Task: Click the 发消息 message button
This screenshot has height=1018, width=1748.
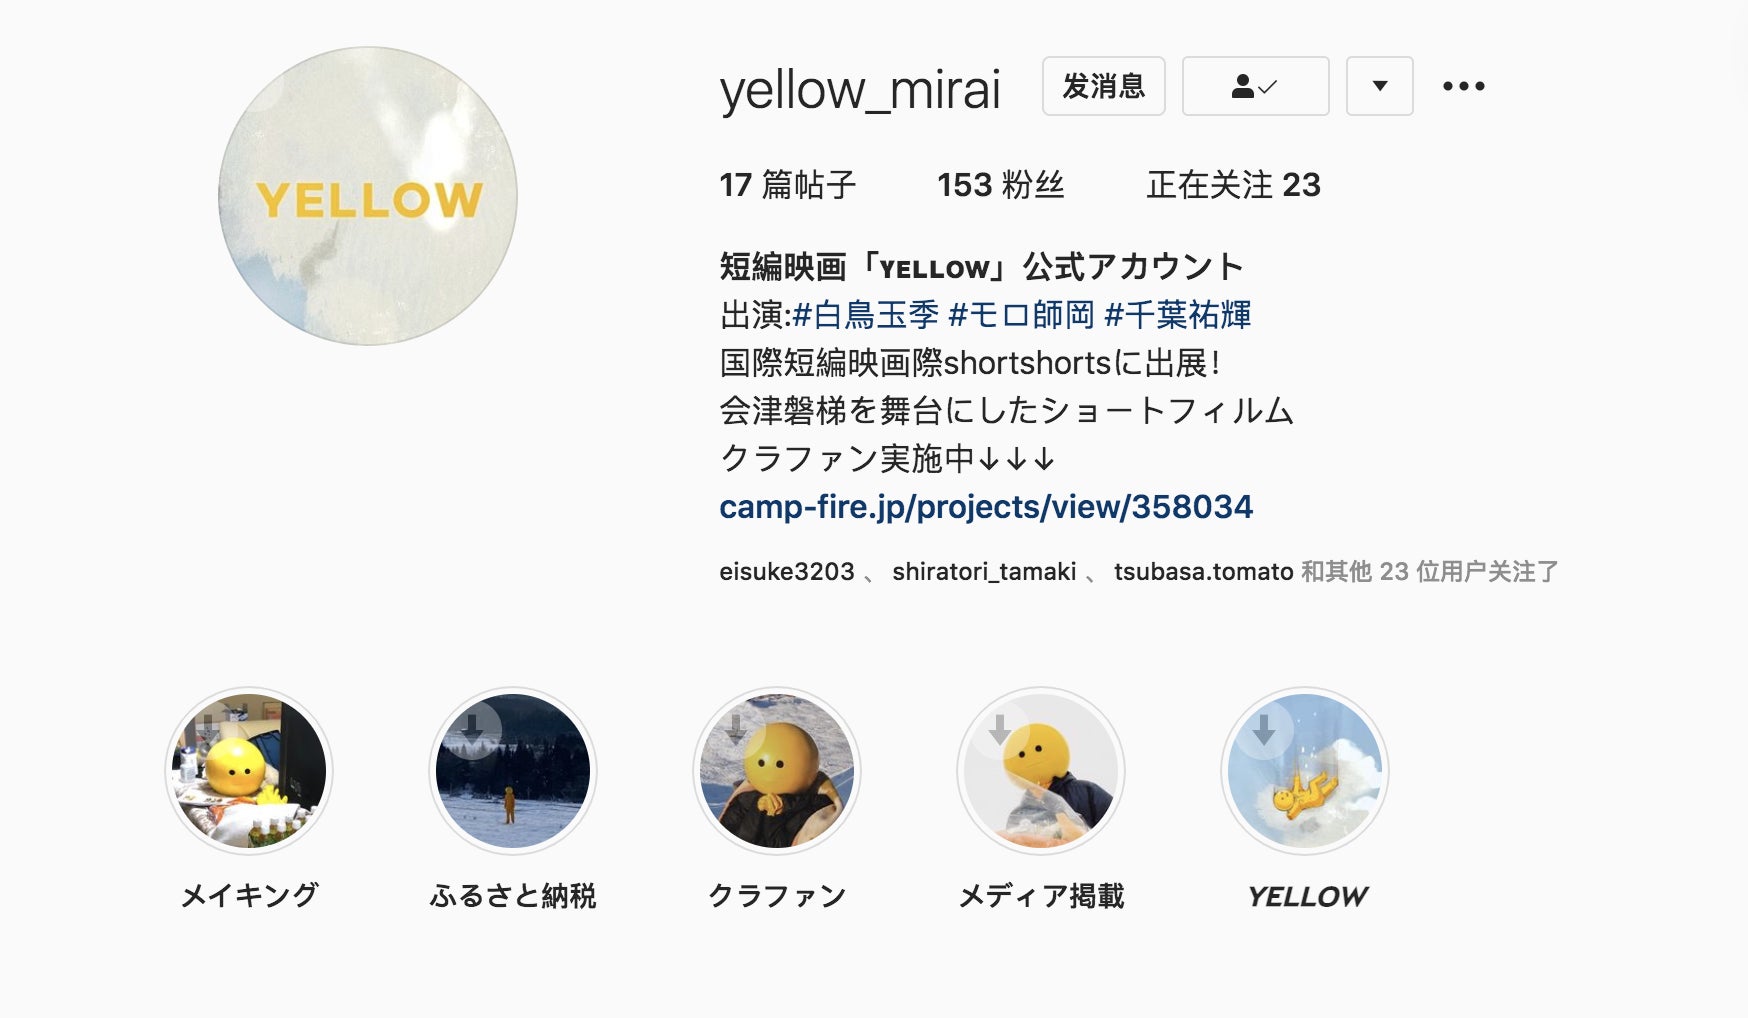Action: [x=1103, y=86]
